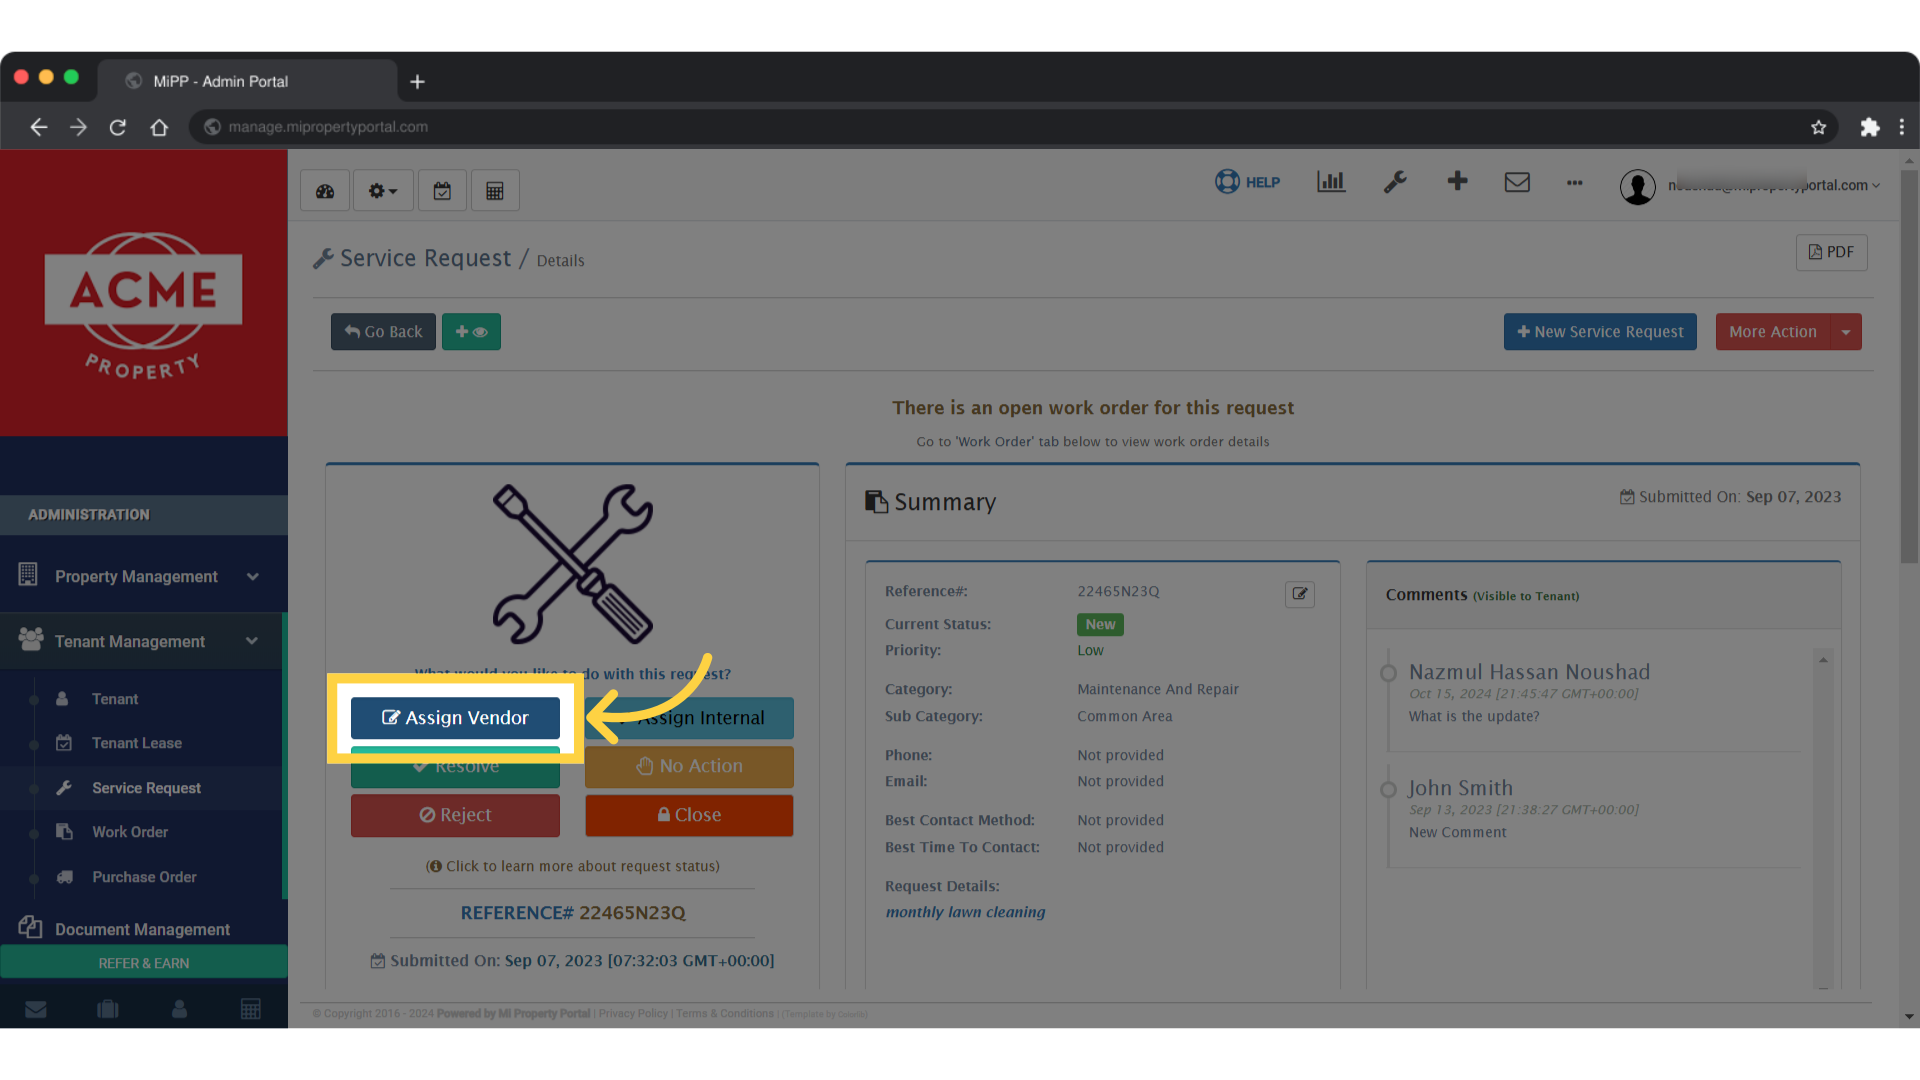Click the sidebar bottom calculator icon

point(251,1009)
